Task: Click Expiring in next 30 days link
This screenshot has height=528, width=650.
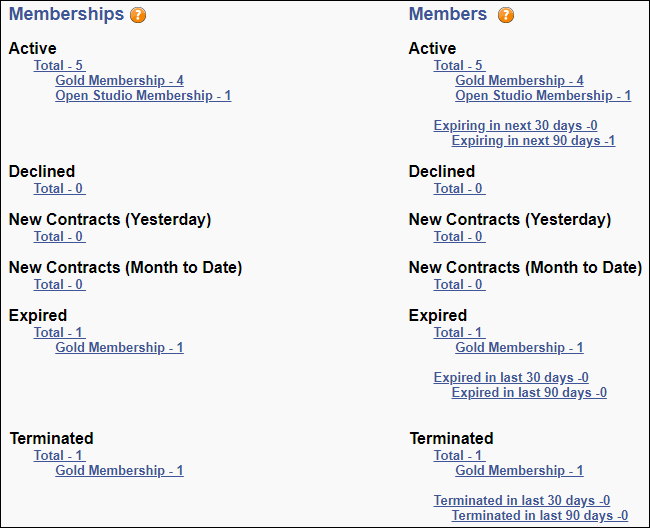Action: (515, 125)
